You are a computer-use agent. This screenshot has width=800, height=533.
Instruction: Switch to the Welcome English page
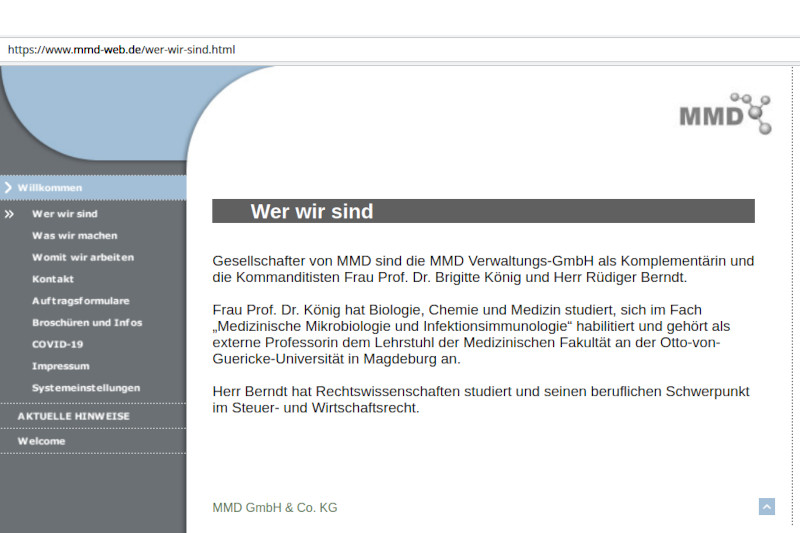tap(41, 441)
